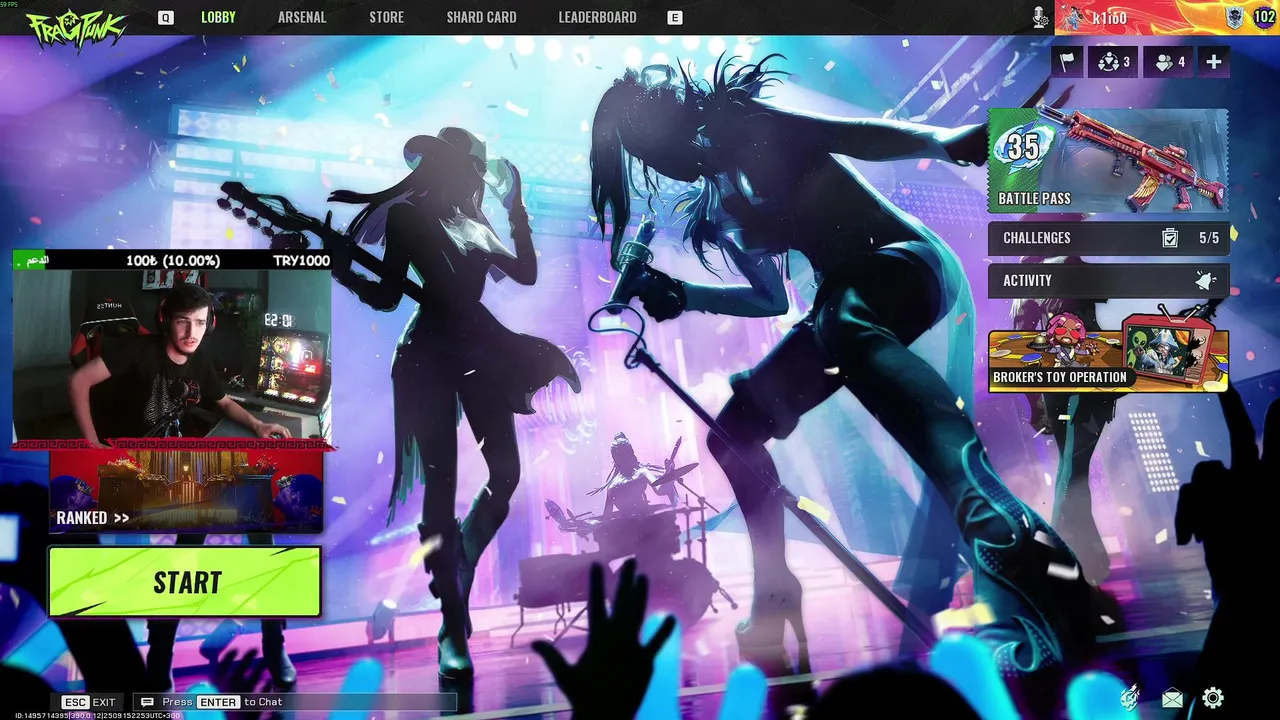
Task: Open the Store tab
Action: click(x=386, y=17)
